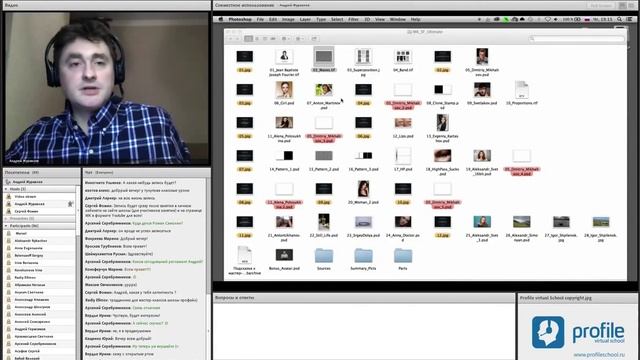Collapse the Hosts group in attendees
This screenshot has height=360, width=640.
tap(6, 189)
